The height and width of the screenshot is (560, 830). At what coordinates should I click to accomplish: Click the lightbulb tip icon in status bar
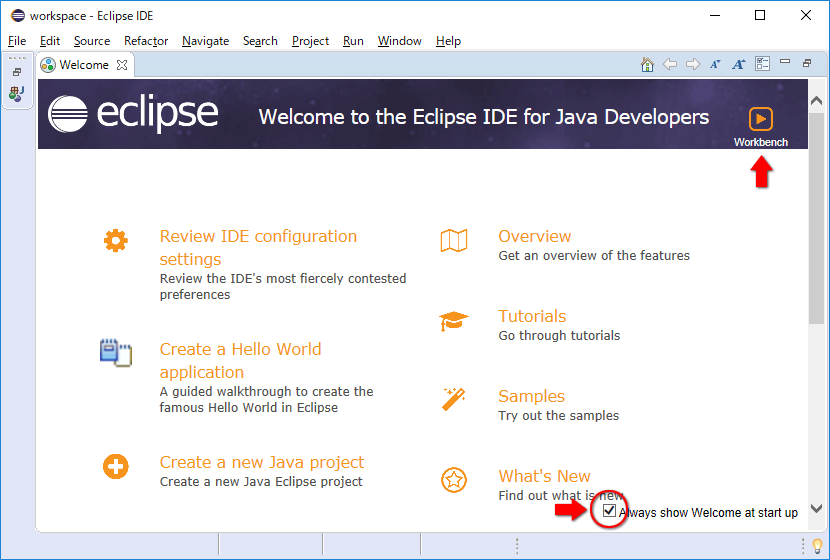tap(817, 546)
